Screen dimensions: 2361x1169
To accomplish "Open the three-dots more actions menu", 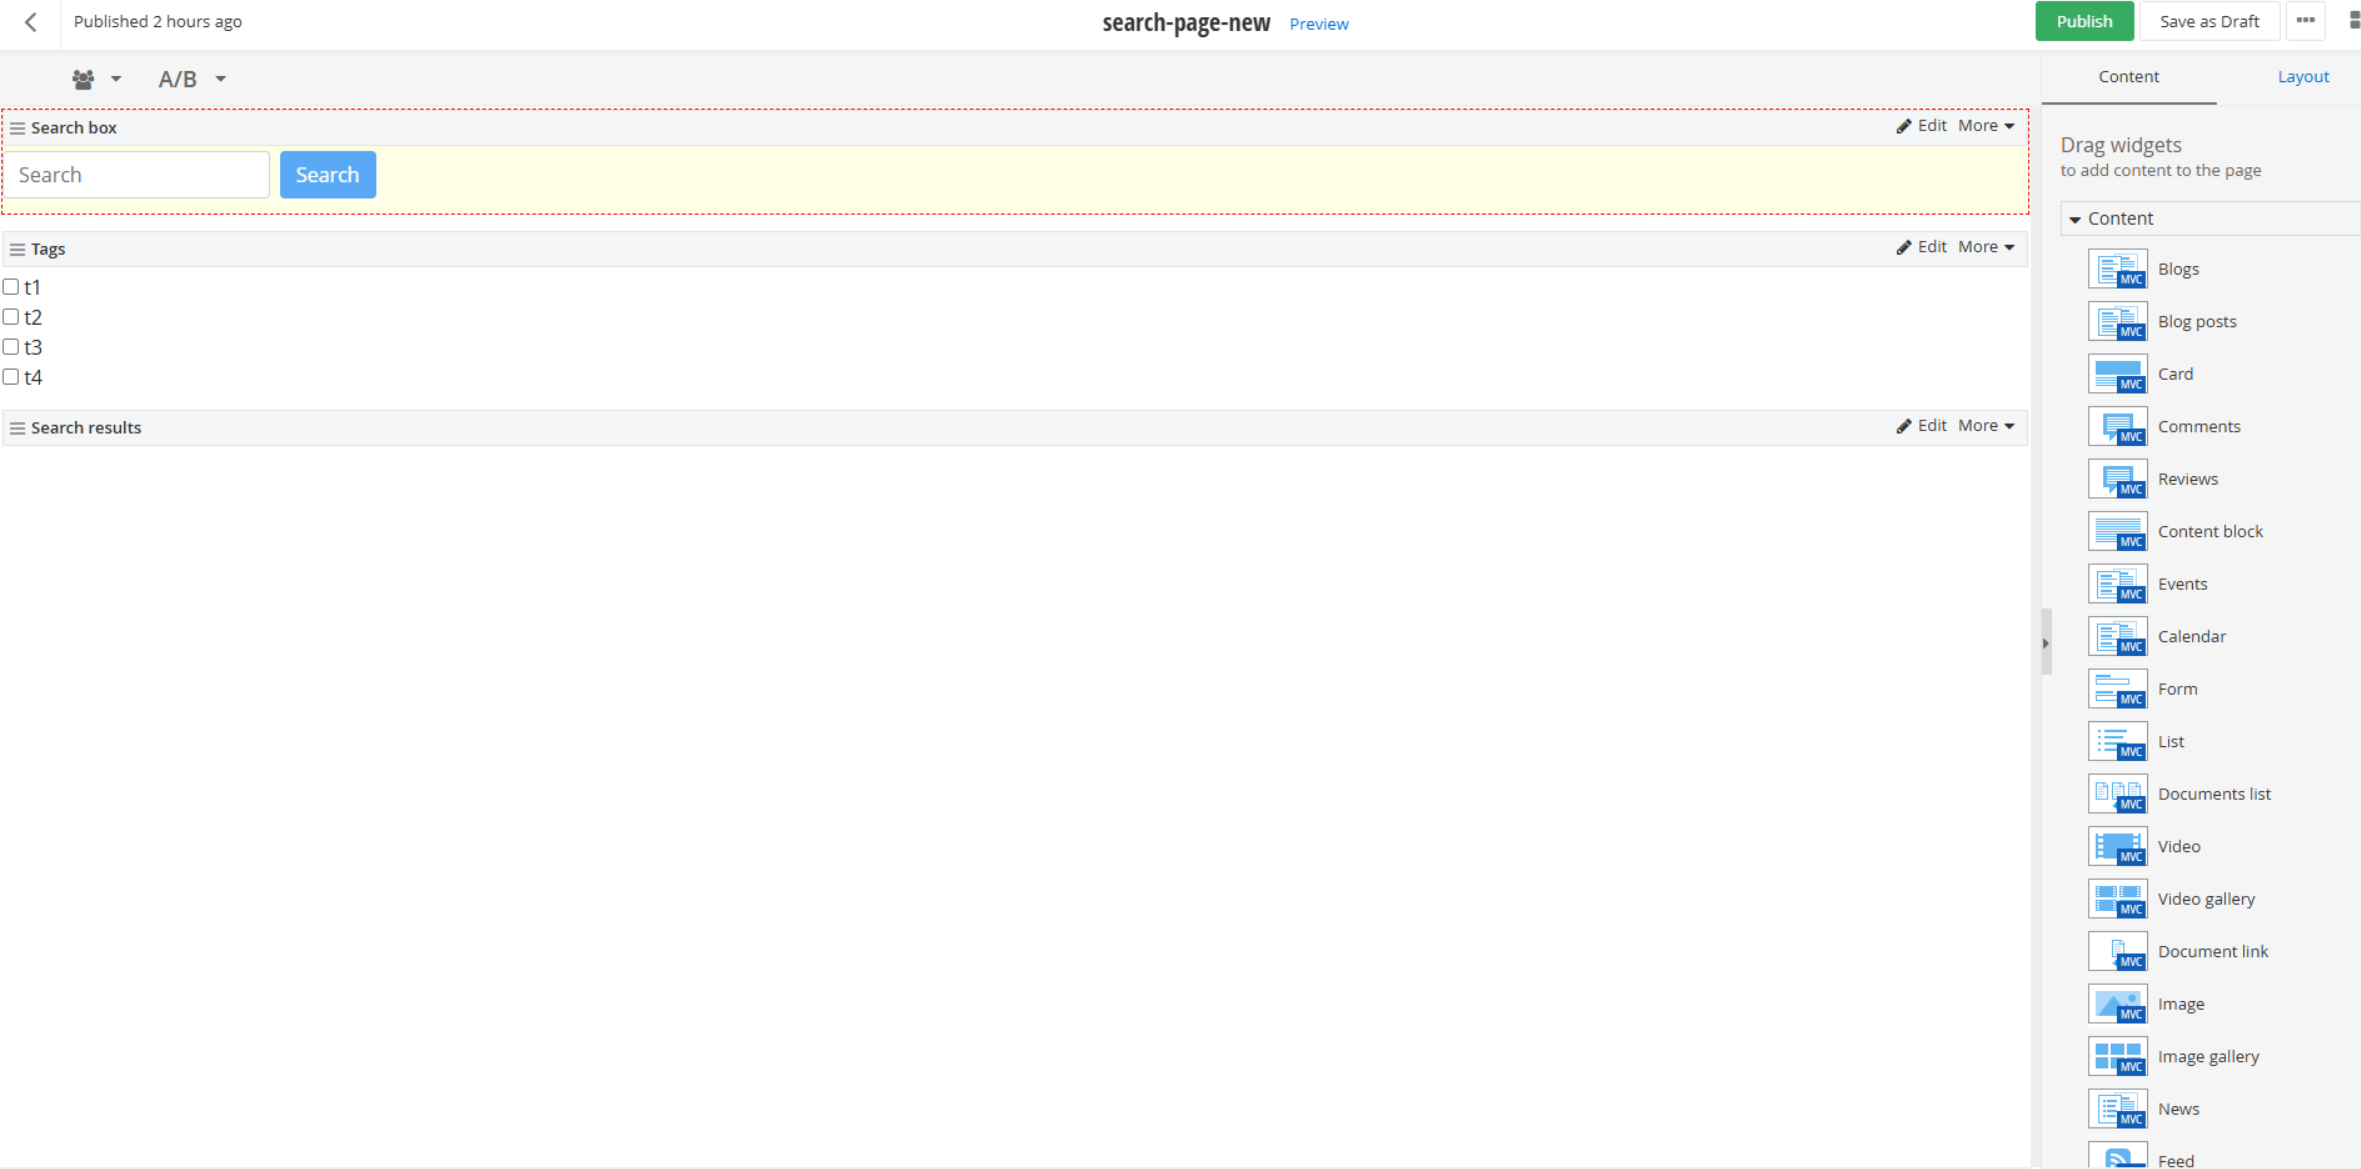I will (x=2305, y=21).
